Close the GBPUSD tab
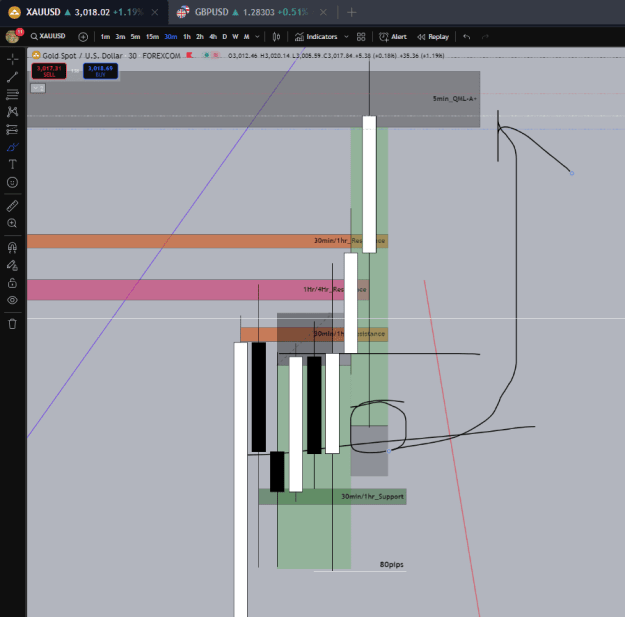This screenshot has height=617, width=625. point(323,12)
